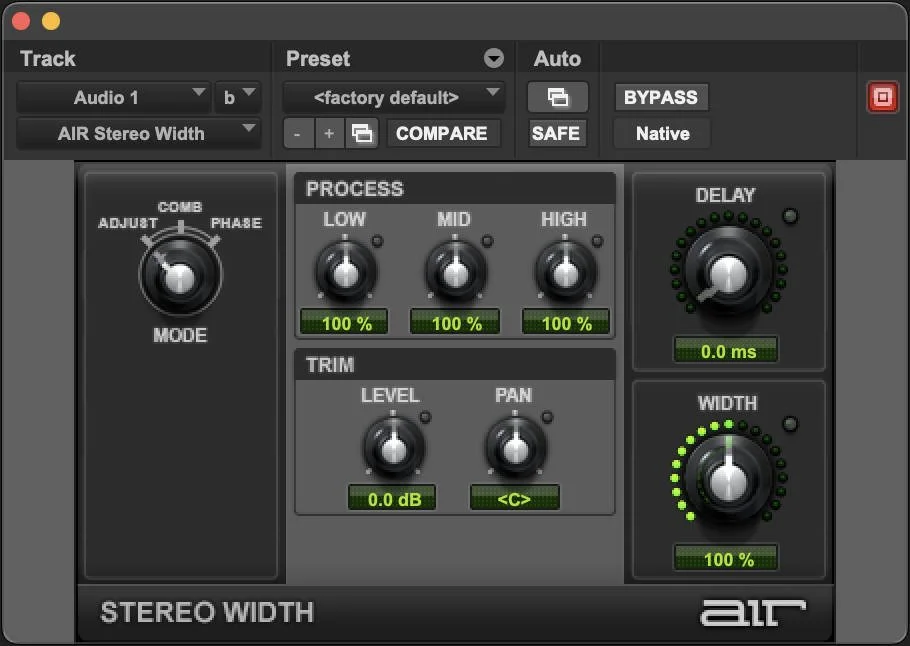Click the WIDTH automation LED
Screen dimensions: 910x646
tap(790, 424)
